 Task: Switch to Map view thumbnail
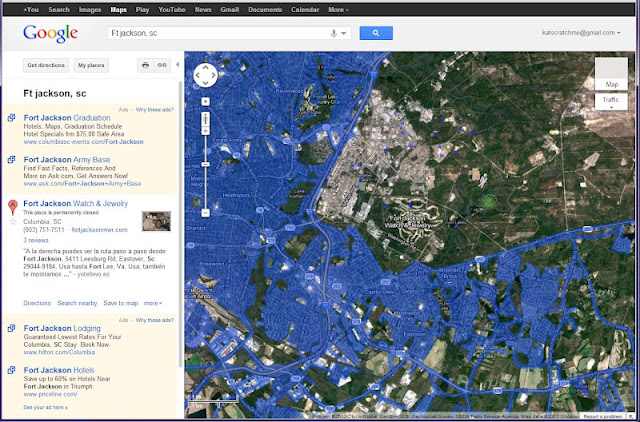pyautogui.click(x=611, y=73)
